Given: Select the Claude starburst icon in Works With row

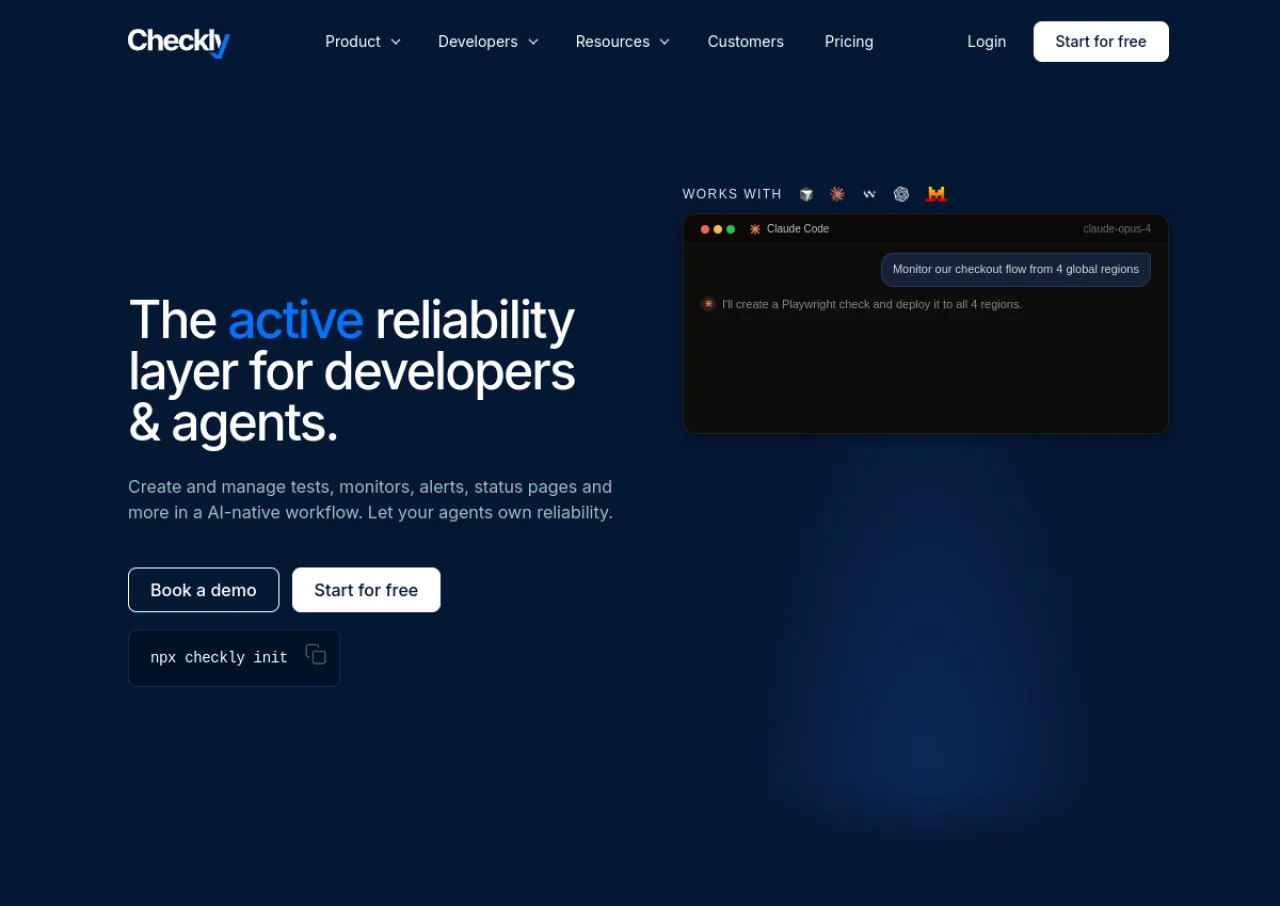Looking at the screenshot, I should (x=838, y=194).
